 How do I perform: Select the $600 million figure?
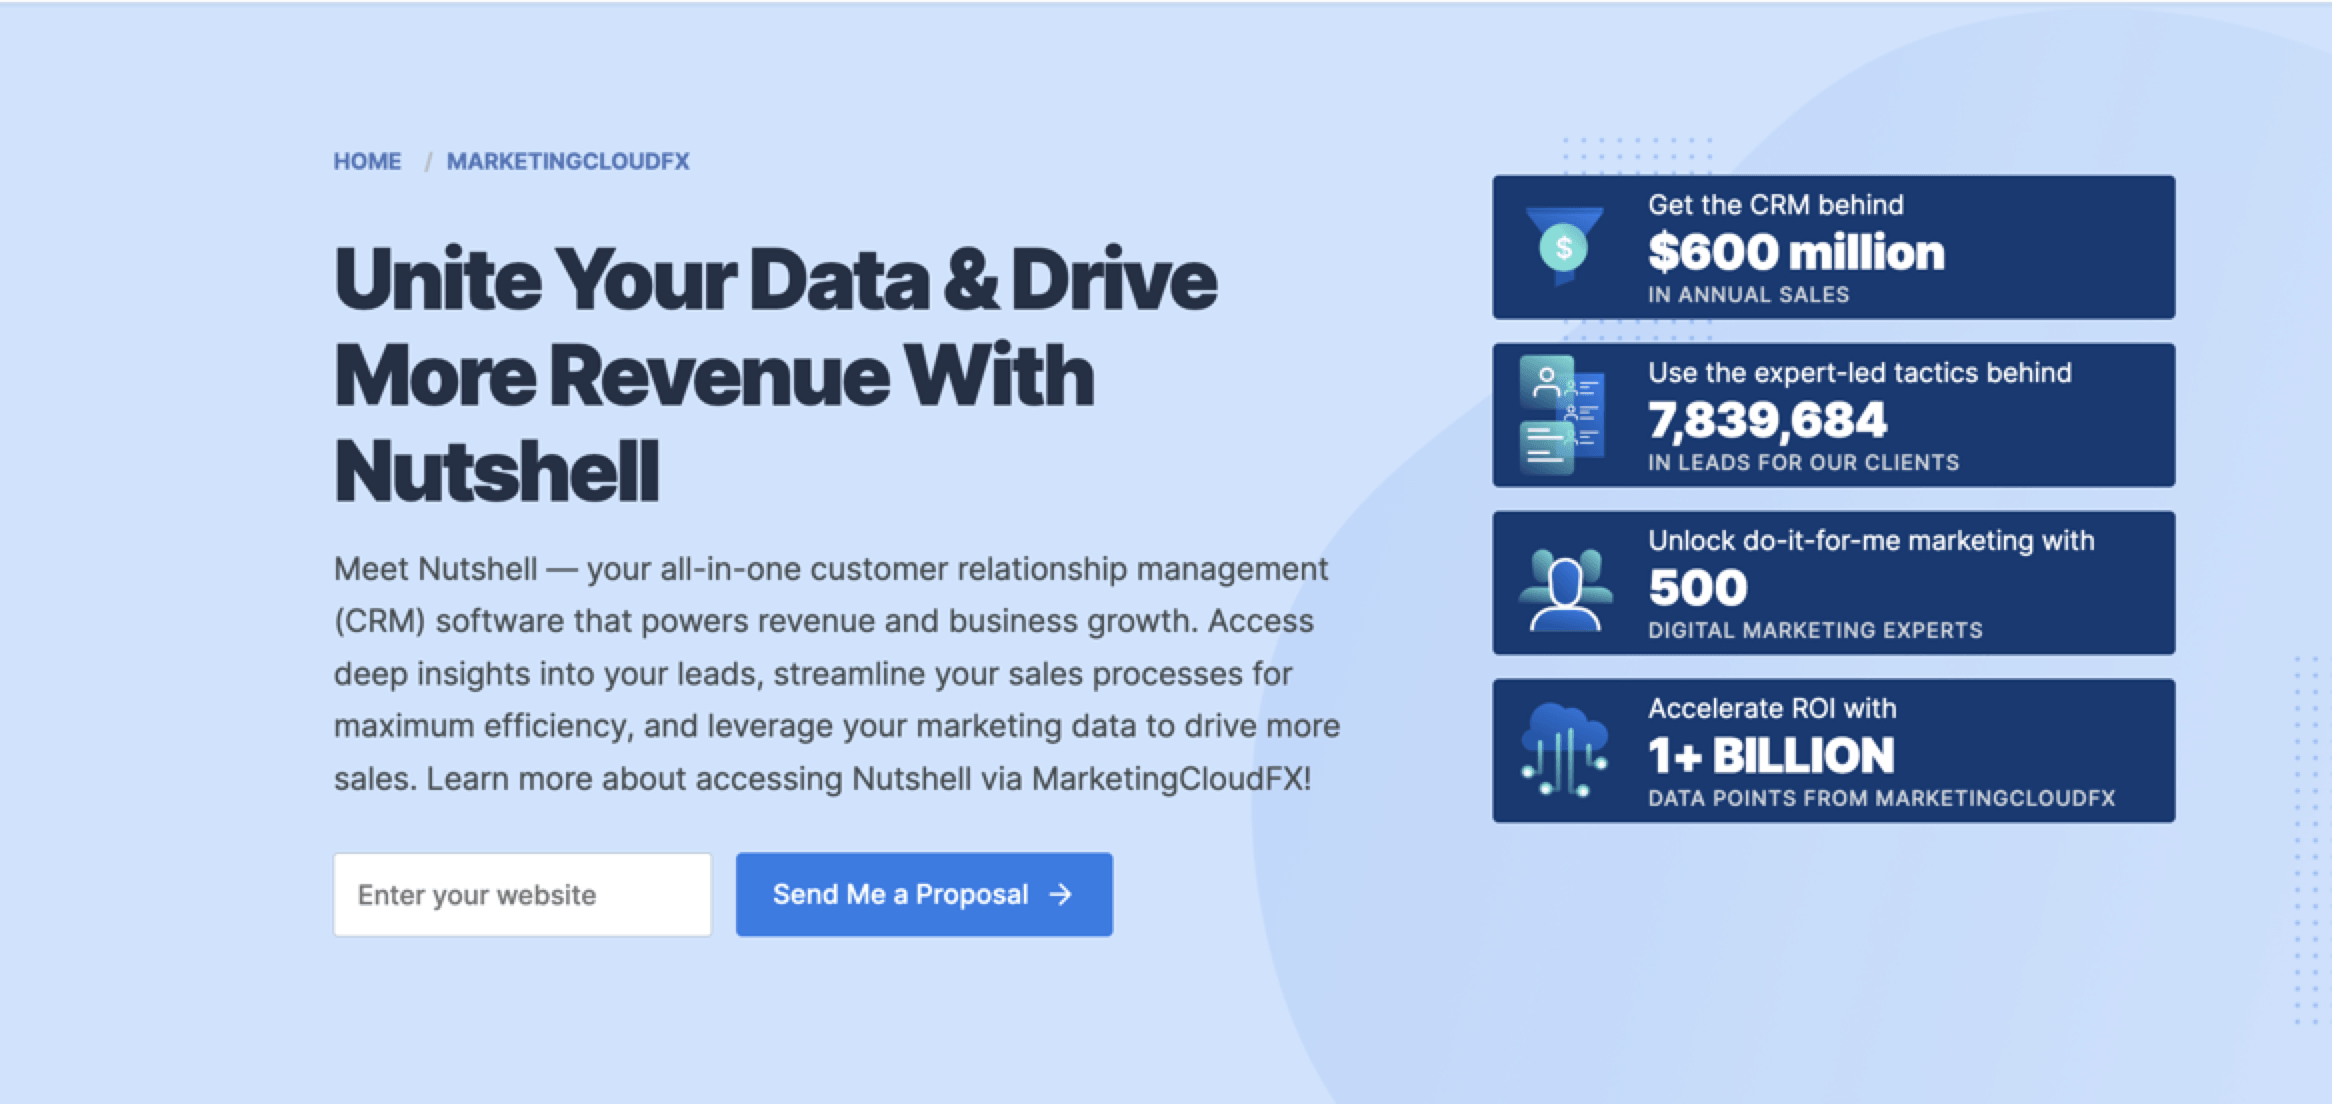pyautogui.click(x=1796, y=252)
